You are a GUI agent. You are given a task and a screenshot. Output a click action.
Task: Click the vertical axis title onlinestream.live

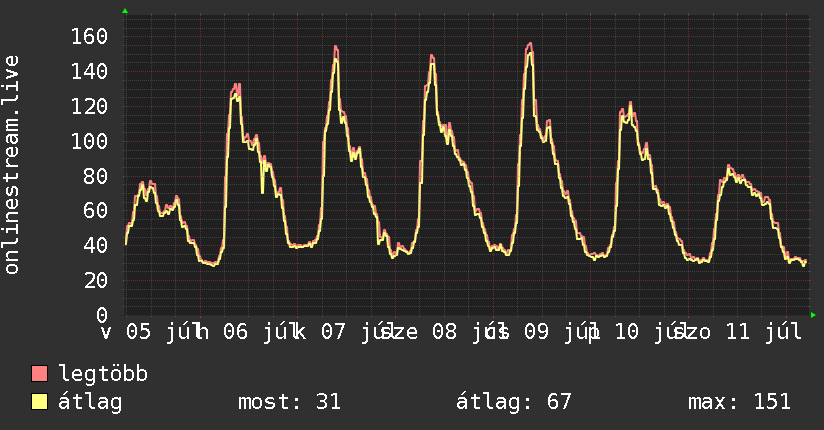tap(12, 165)
